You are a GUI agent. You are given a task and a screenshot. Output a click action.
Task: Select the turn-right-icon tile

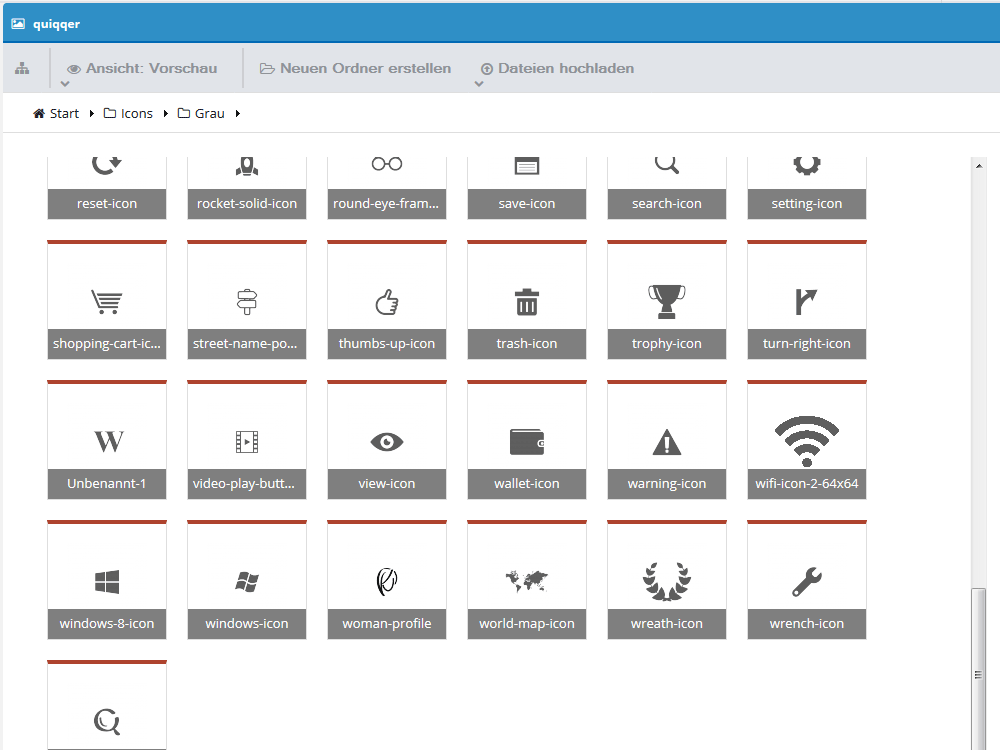pyautogui.click(x=807, y=300)
